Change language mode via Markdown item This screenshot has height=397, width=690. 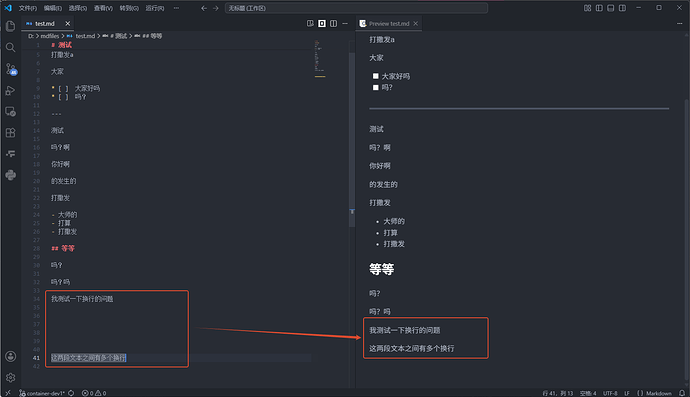(x=654, y=393)
